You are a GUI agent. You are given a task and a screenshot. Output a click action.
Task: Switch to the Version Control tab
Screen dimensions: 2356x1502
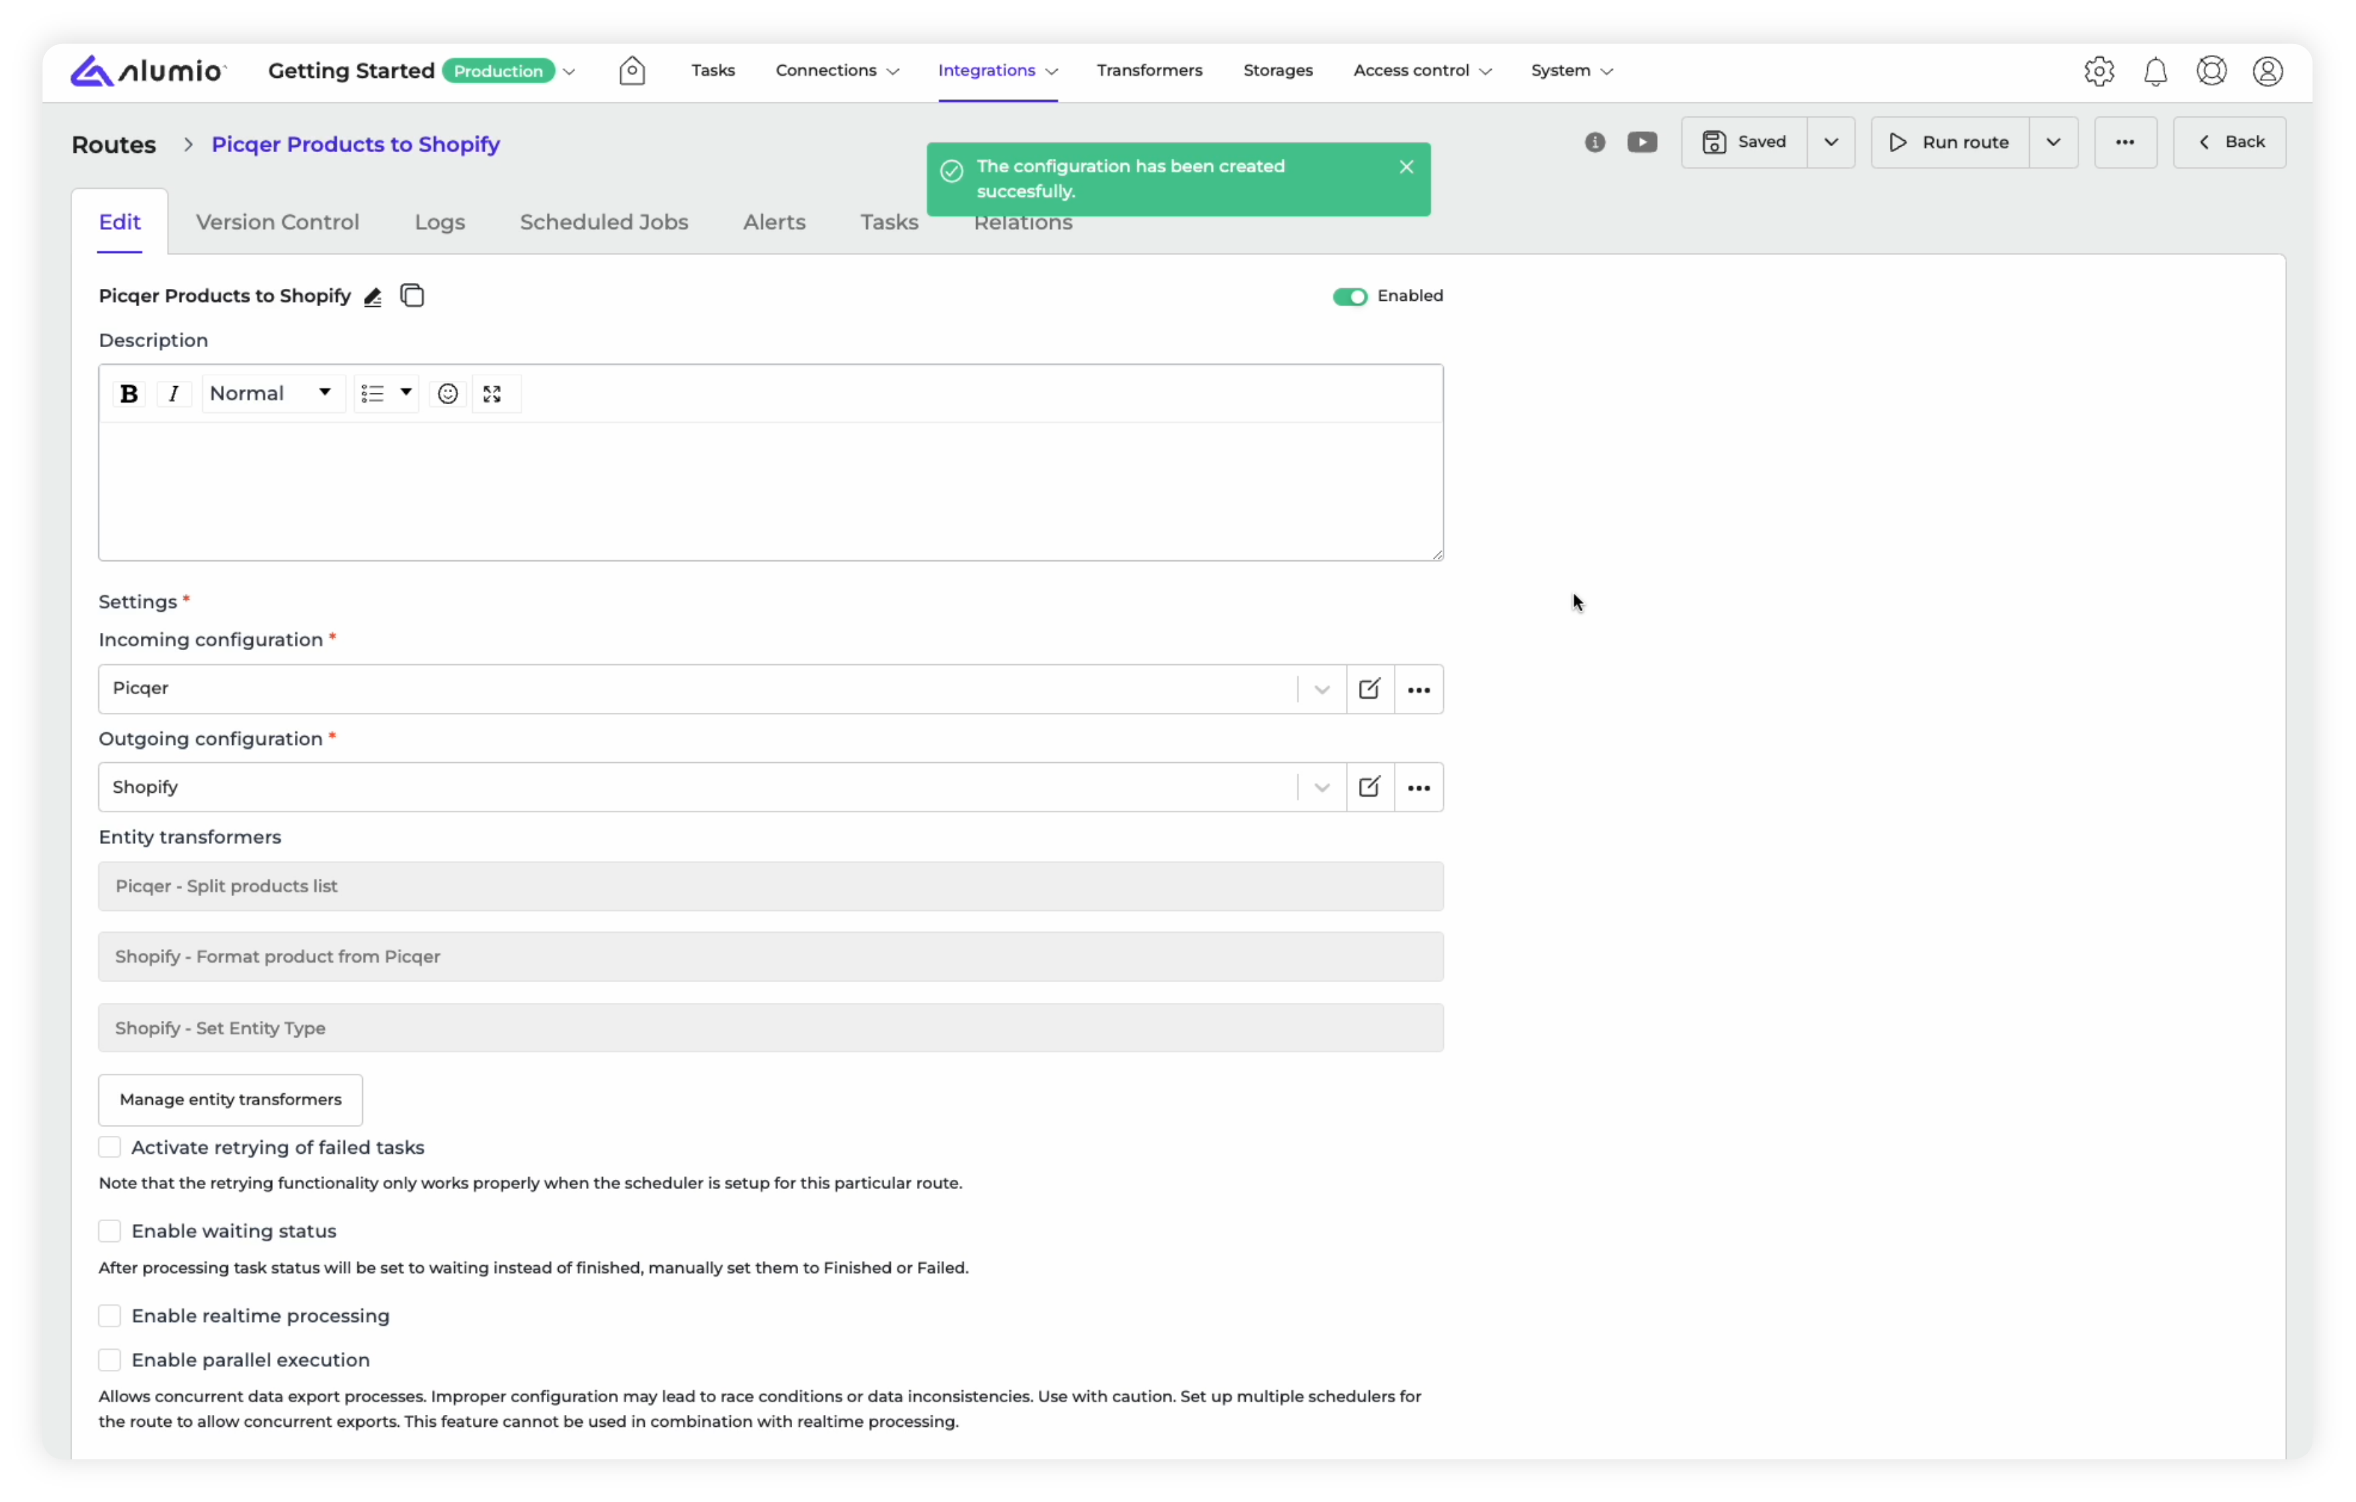[x=277, y=222]
